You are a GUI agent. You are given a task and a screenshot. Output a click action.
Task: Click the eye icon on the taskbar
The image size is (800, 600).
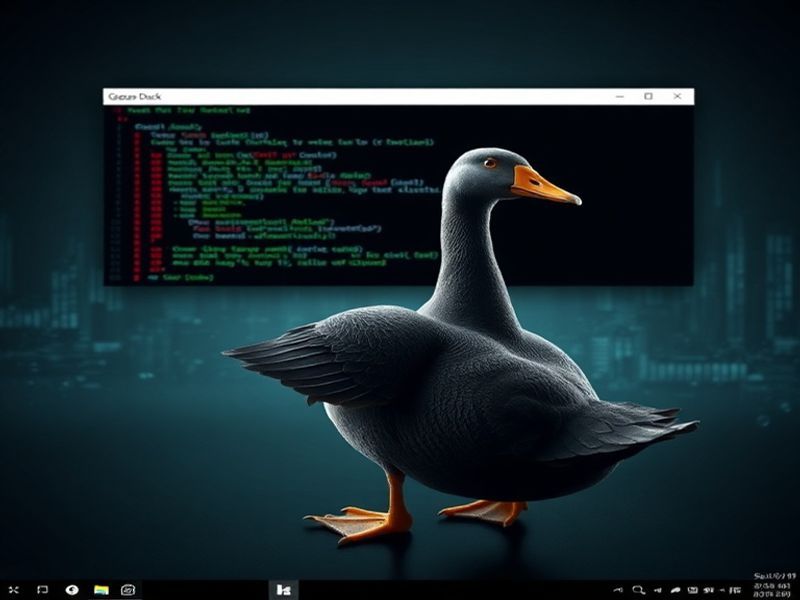pos(72,590)
